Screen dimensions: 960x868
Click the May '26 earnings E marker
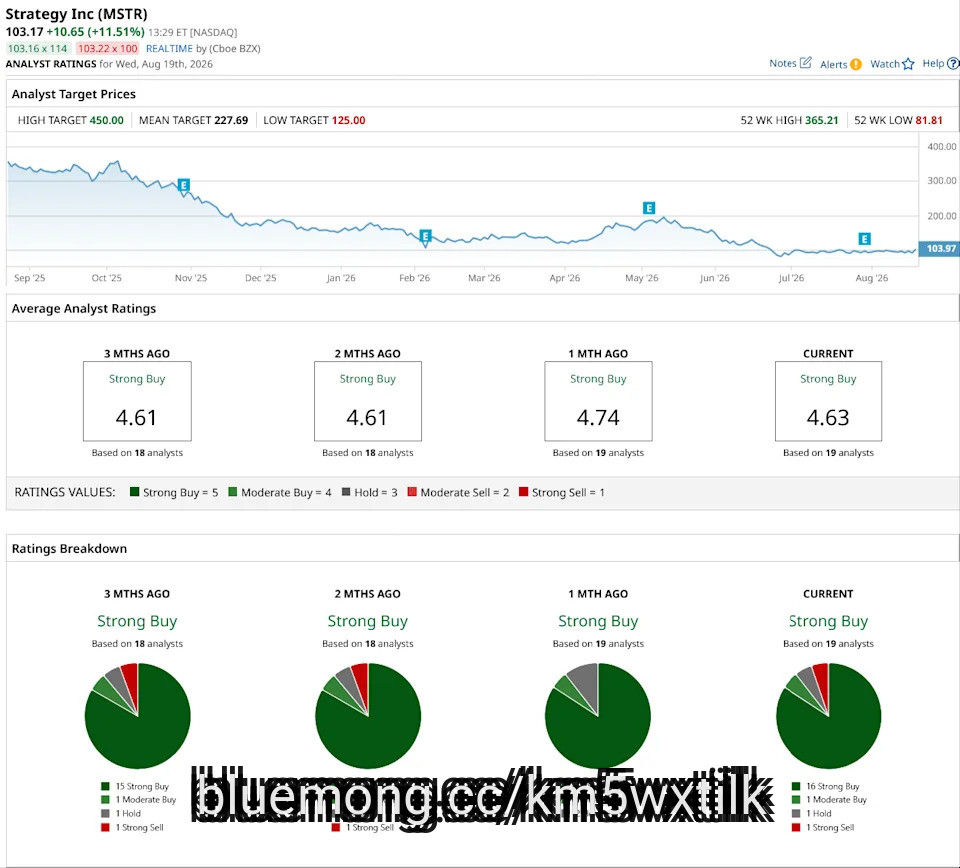coord(649,208)
